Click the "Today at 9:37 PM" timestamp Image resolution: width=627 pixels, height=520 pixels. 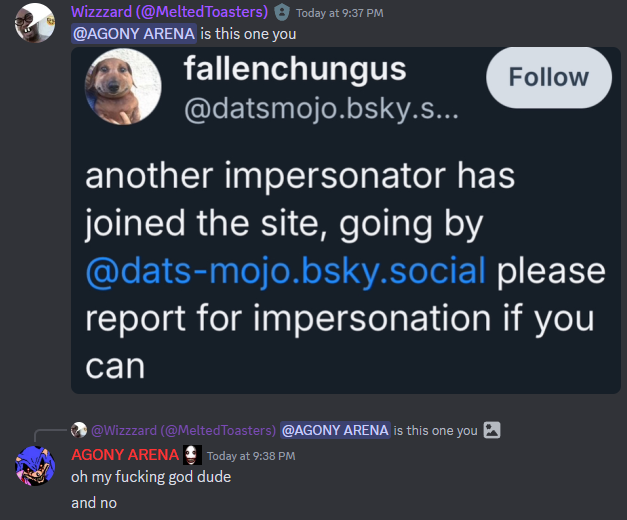tap(340, 13)
